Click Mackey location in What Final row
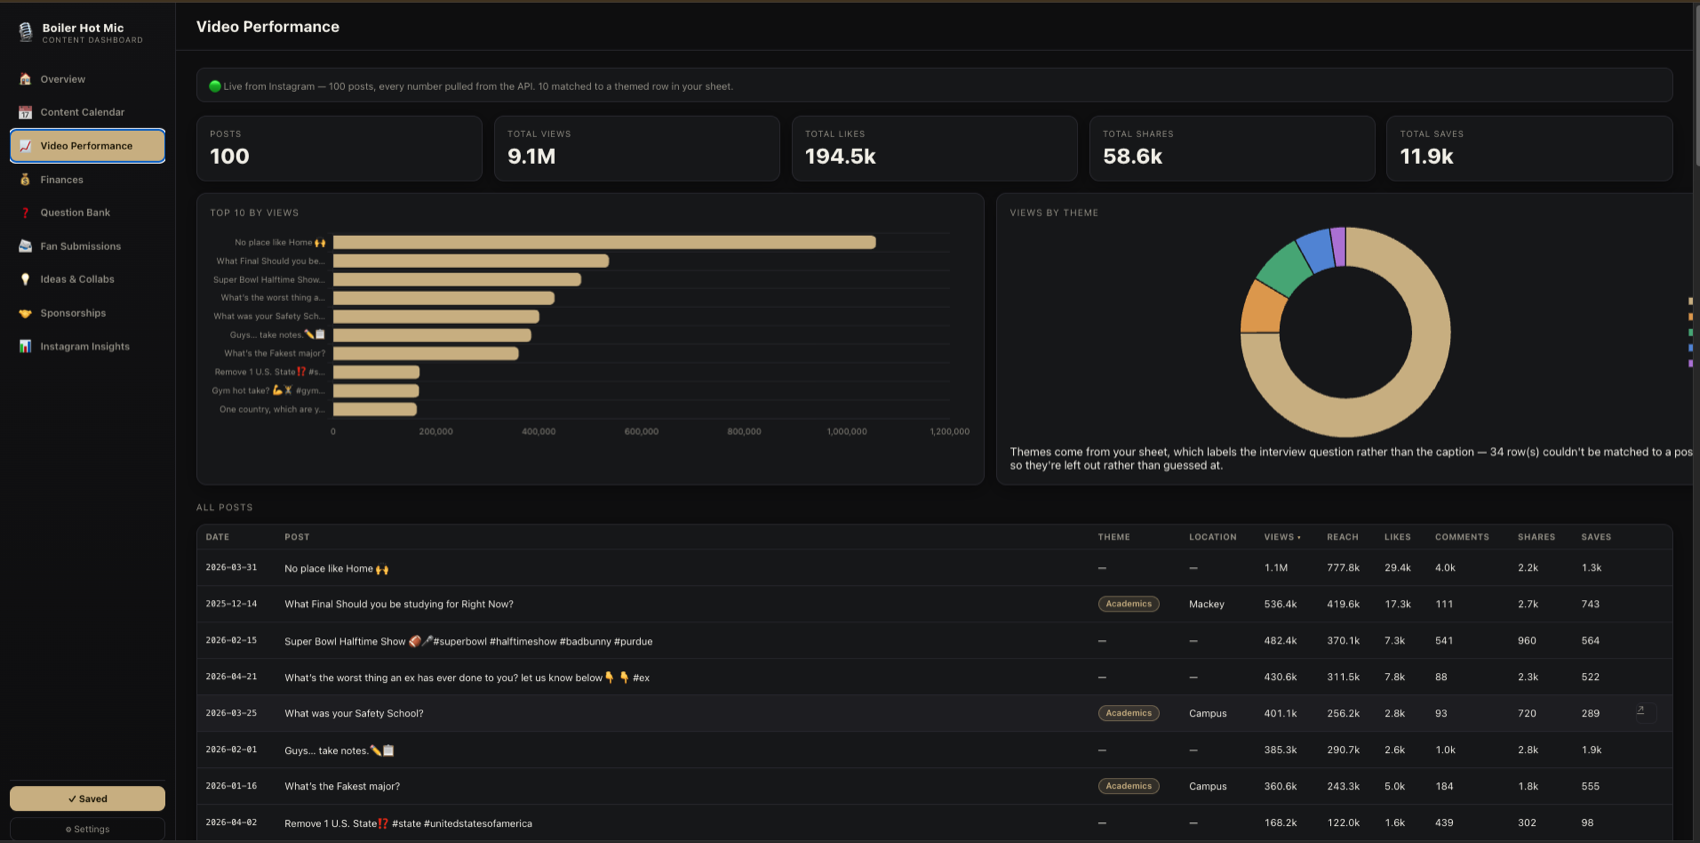This screenshot has width=1700, height=843. pyautogui.click(x=1206, y=604)
